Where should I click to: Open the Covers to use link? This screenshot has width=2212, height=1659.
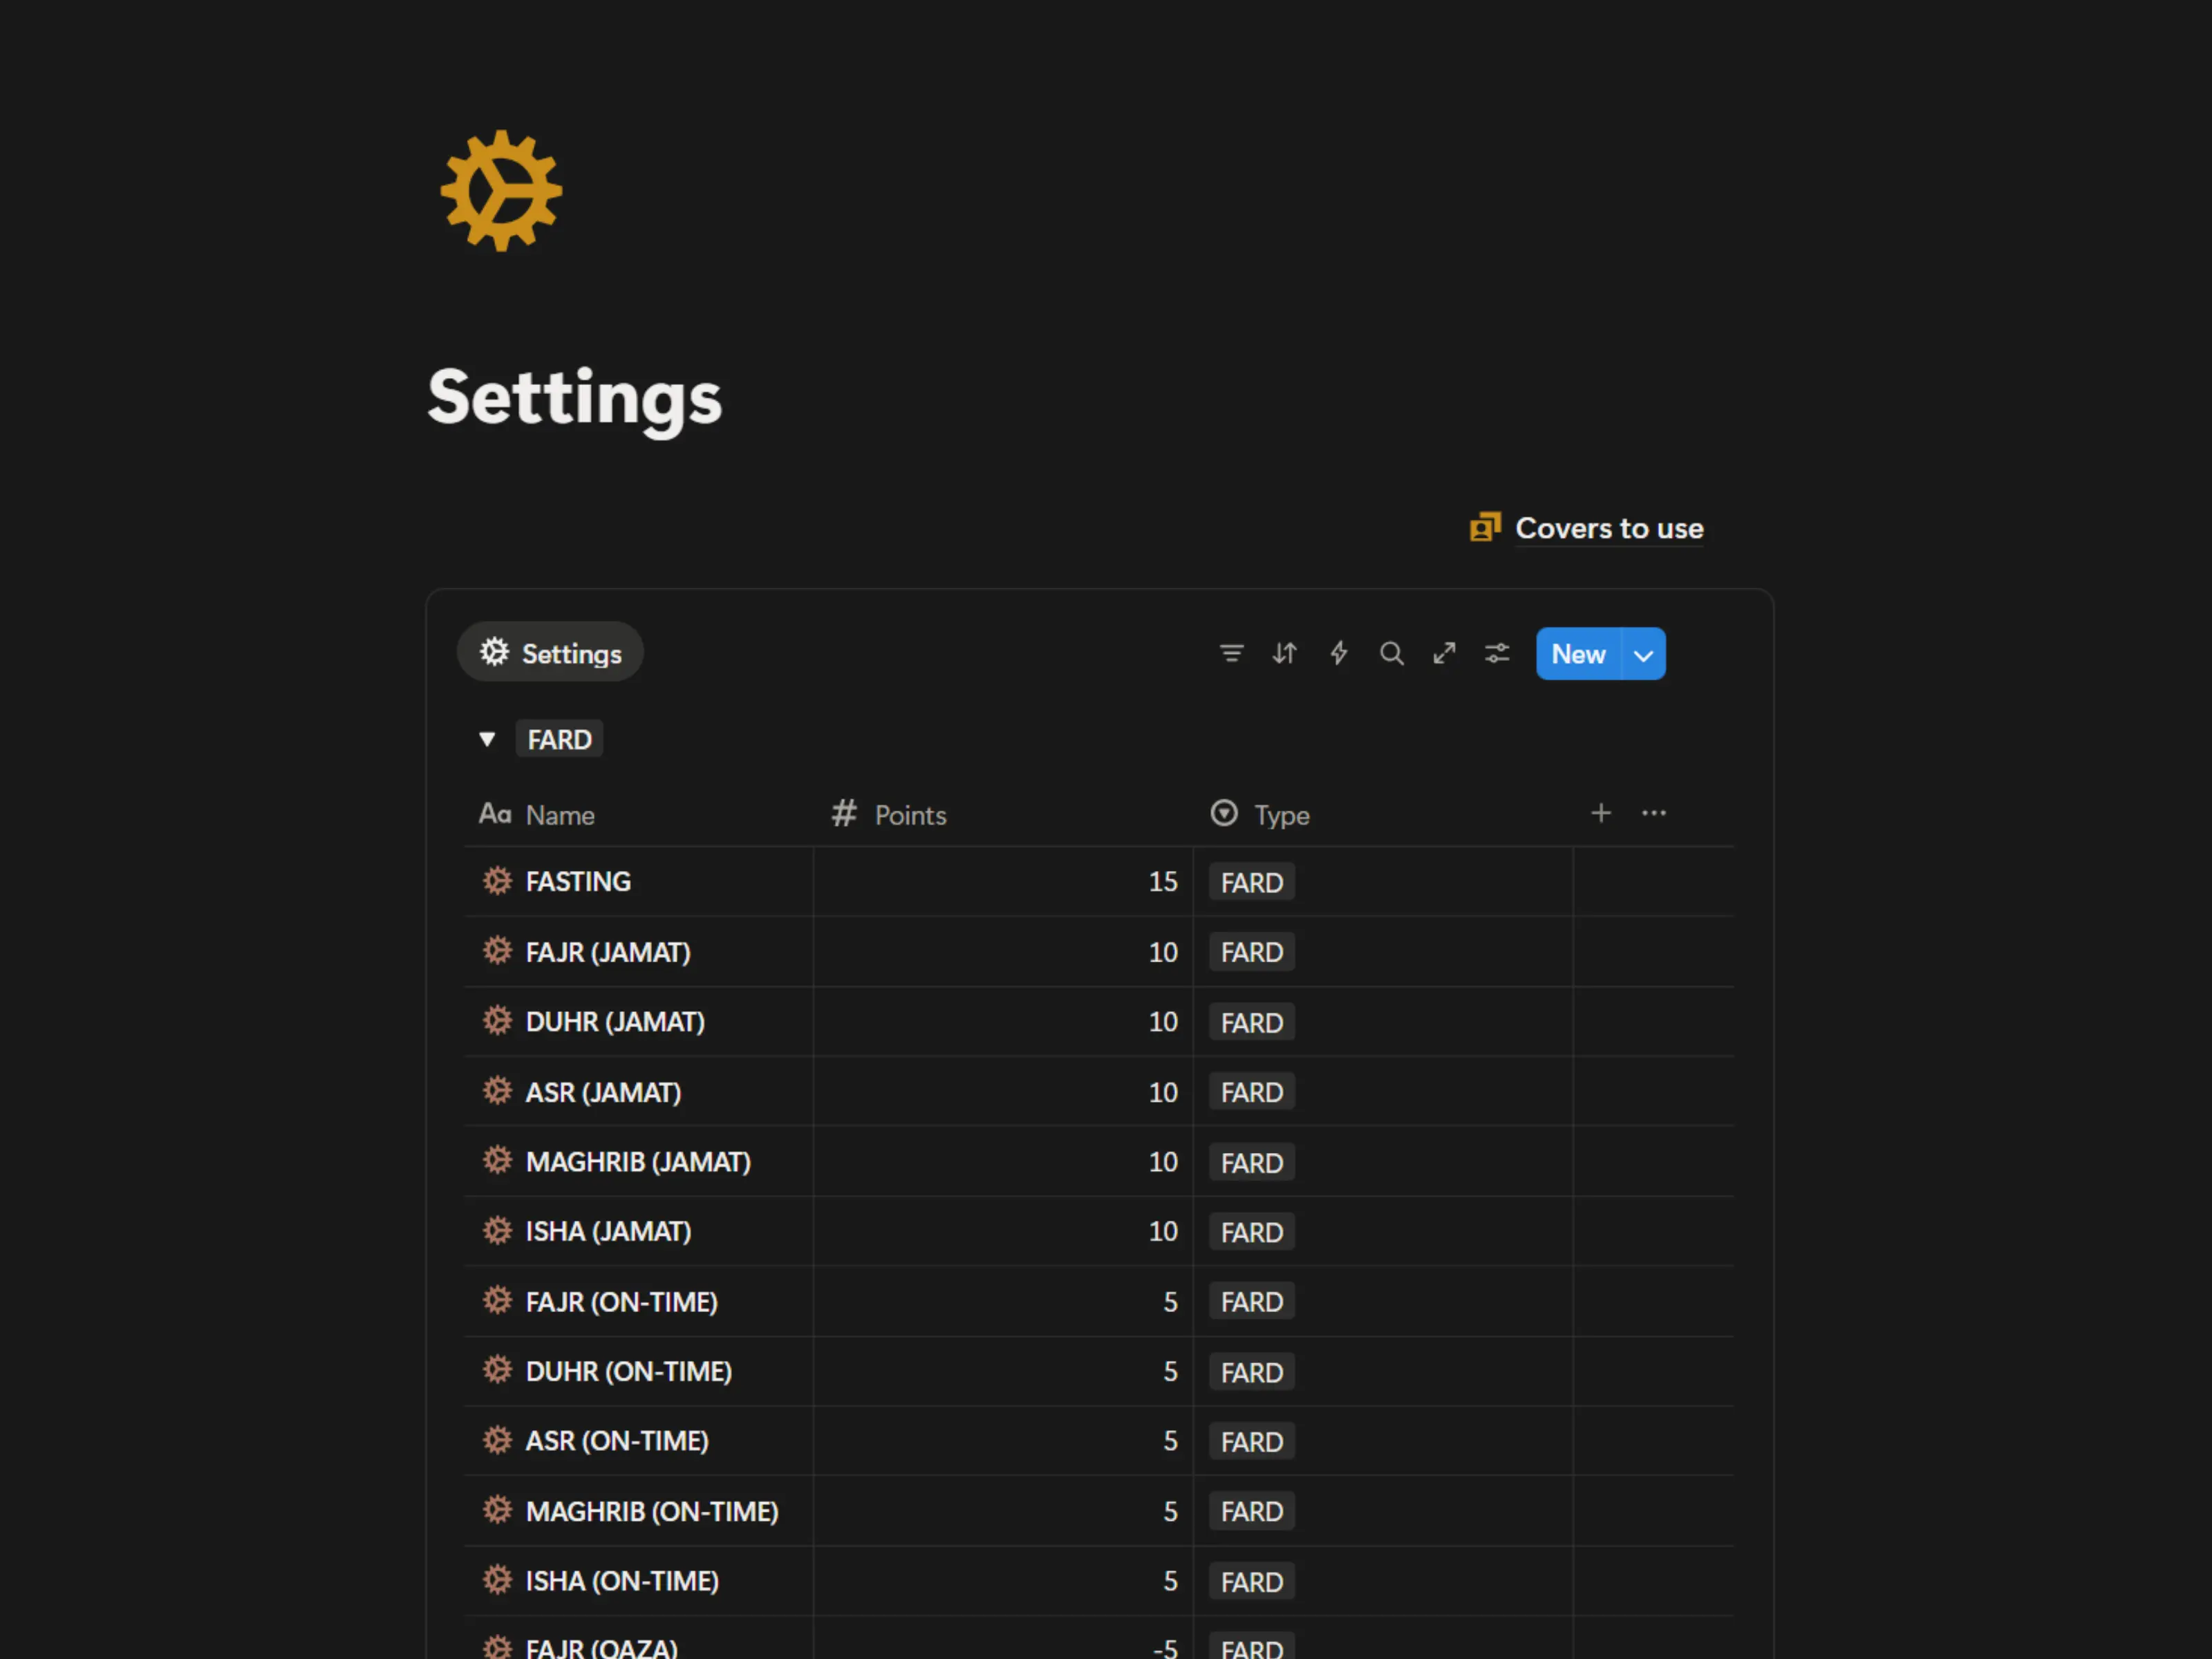(1608, 528)
